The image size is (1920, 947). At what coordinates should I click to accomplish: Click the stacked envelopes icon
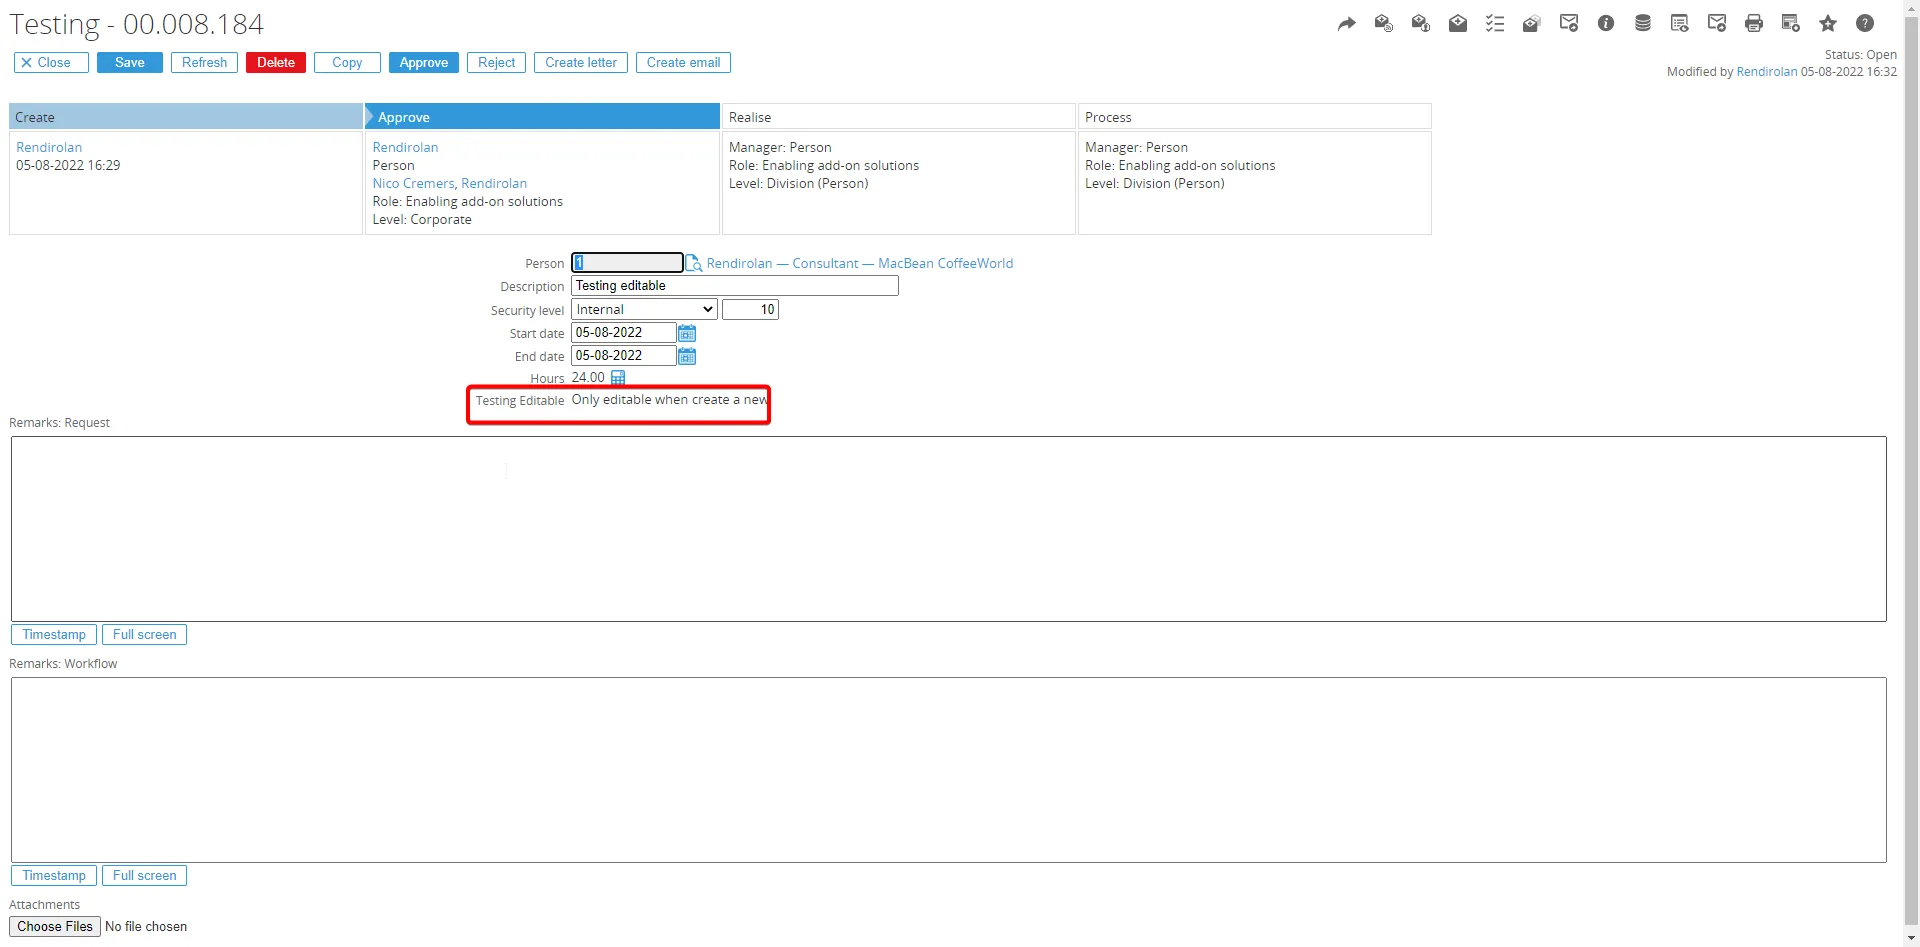pyautogui.click(x=1532, y=24)
